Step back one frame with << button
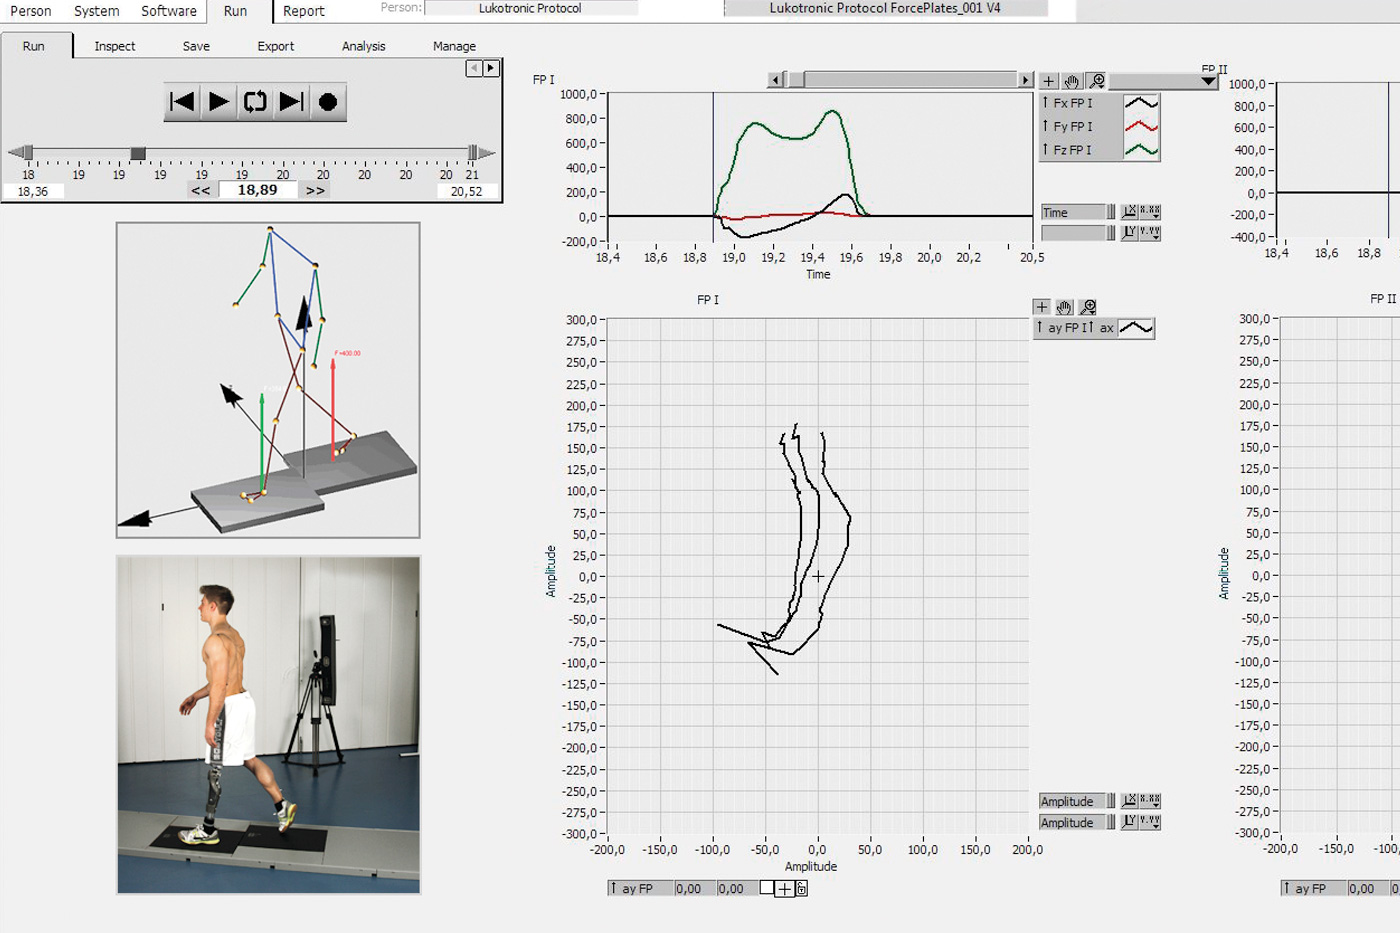 pyautogui.click(x=201, y=190)
